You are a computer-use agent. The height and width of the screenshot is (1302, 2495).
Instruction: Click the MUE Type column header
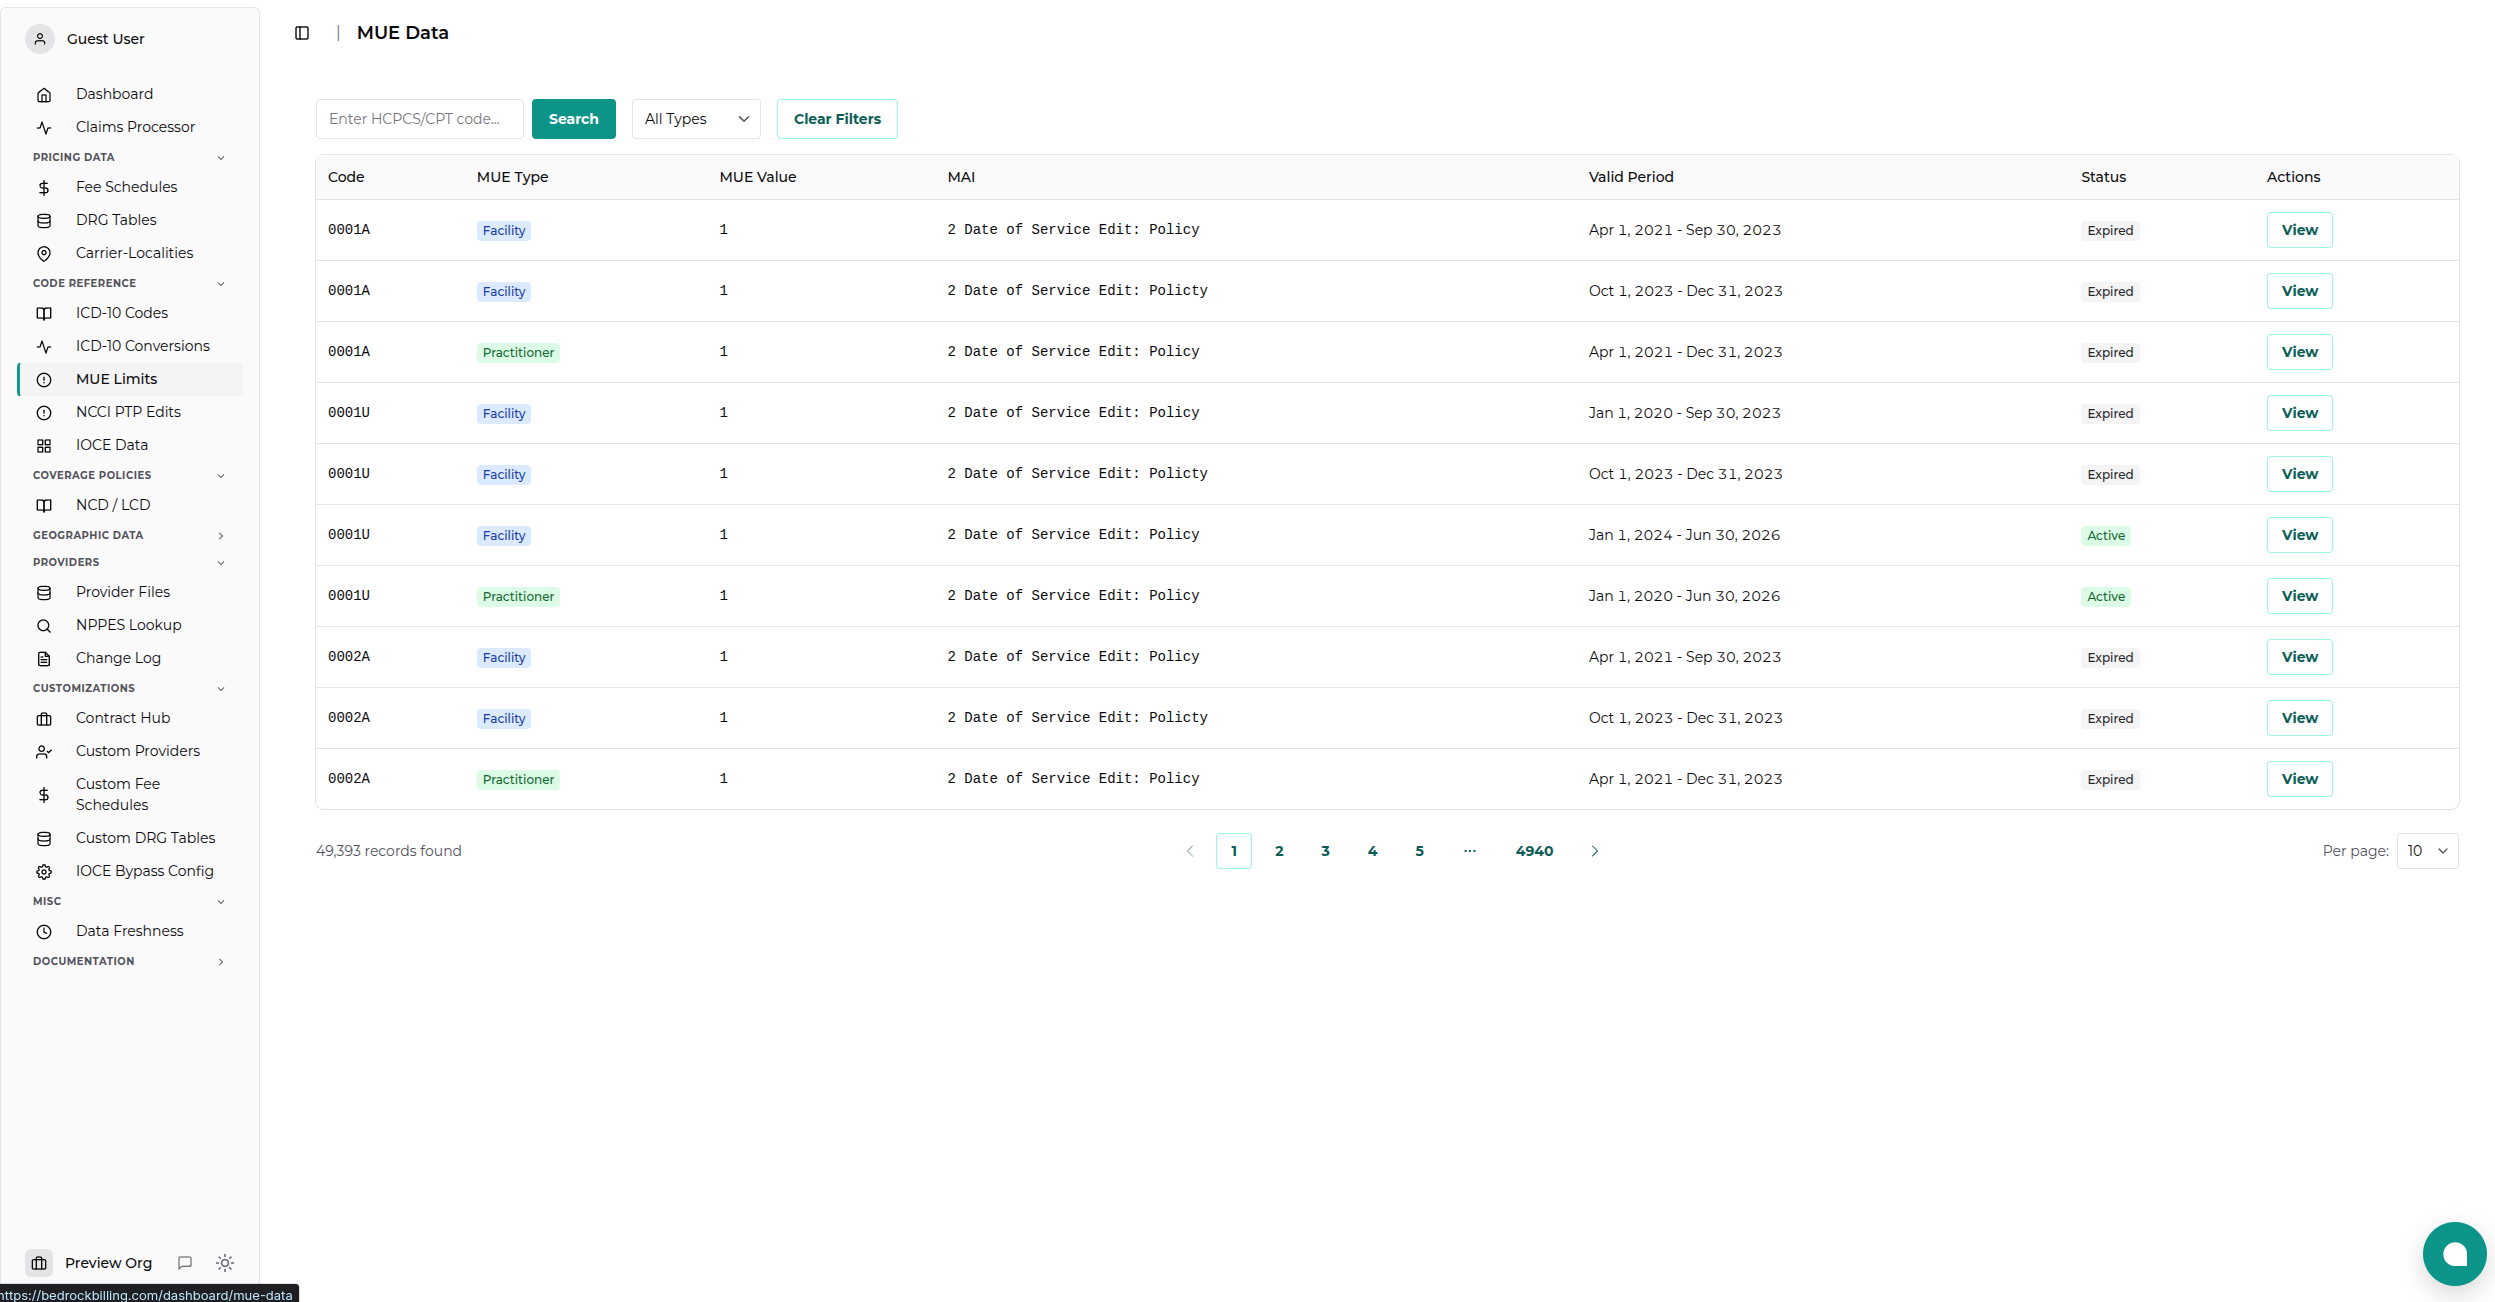[512, 177]
